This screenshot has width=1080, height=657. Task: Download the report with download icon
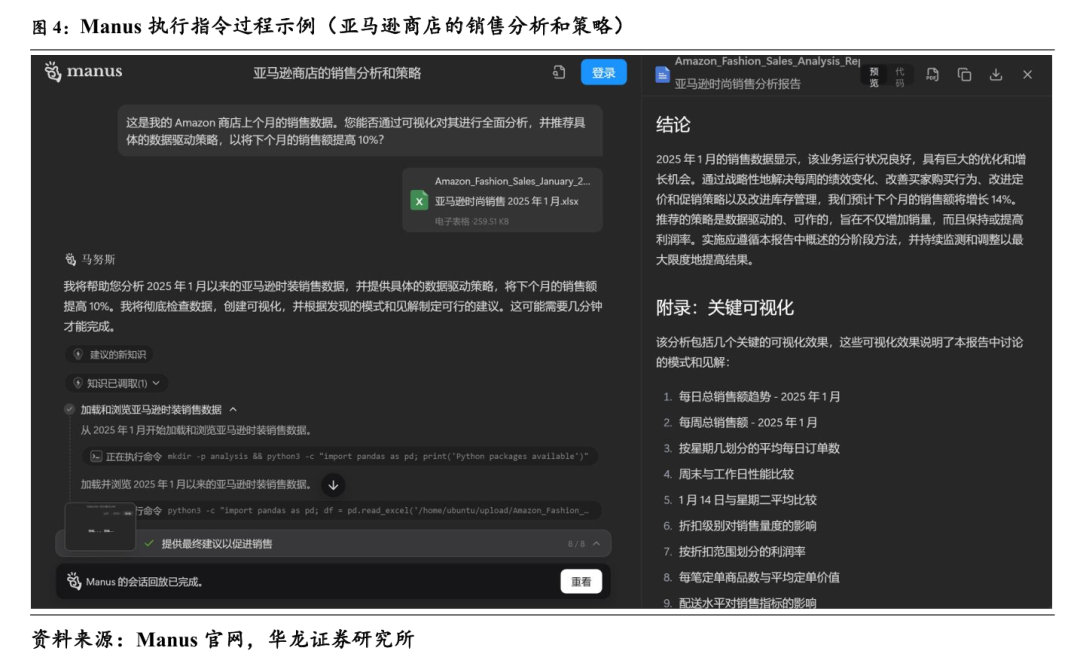pos(996,74)
